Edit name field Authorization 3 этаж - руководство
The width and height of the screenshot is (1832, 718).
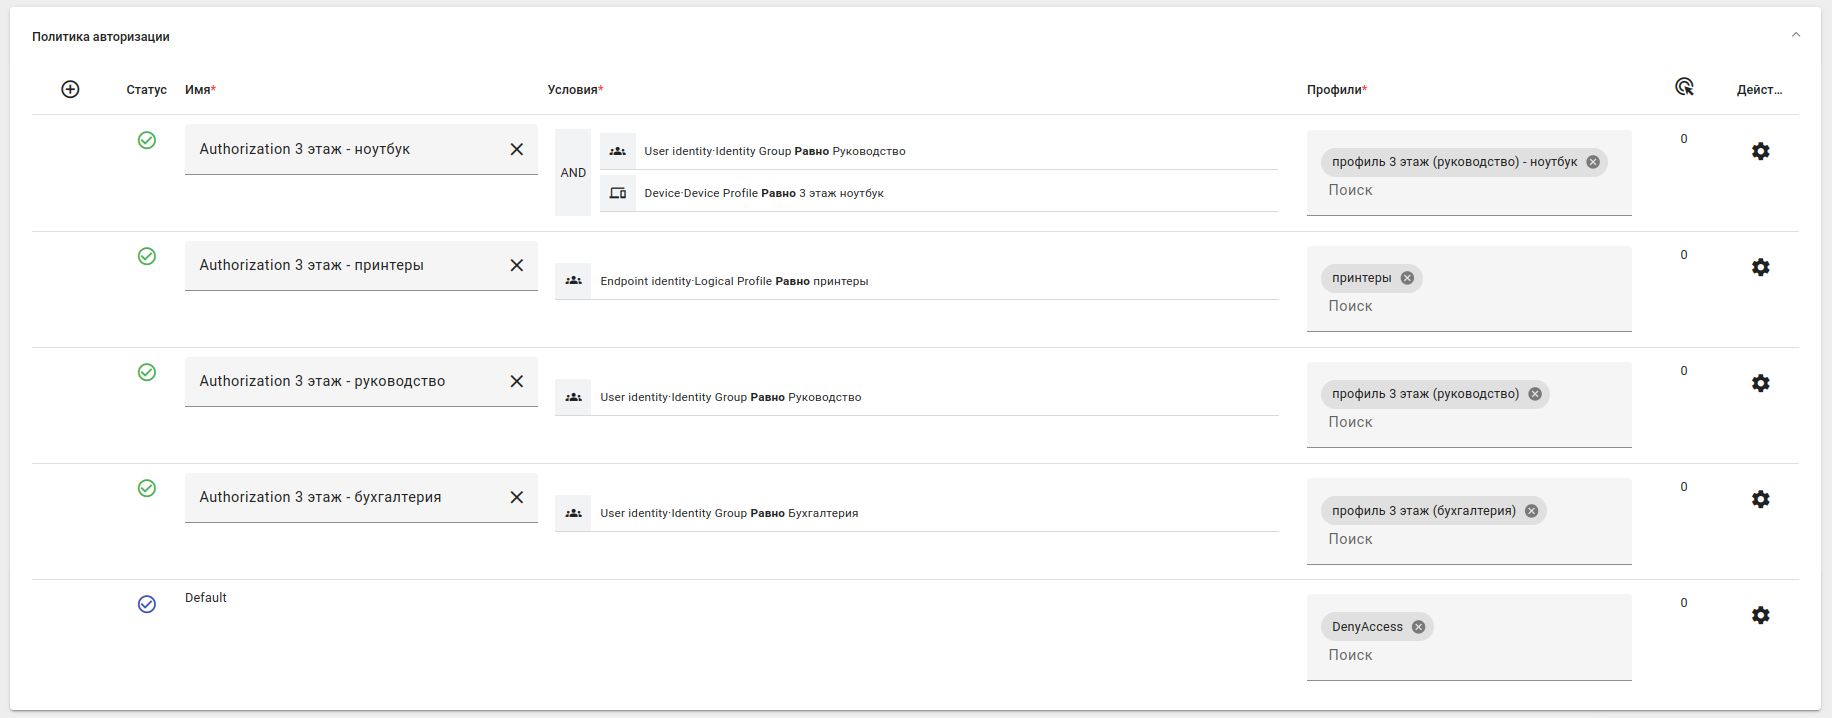340,381
